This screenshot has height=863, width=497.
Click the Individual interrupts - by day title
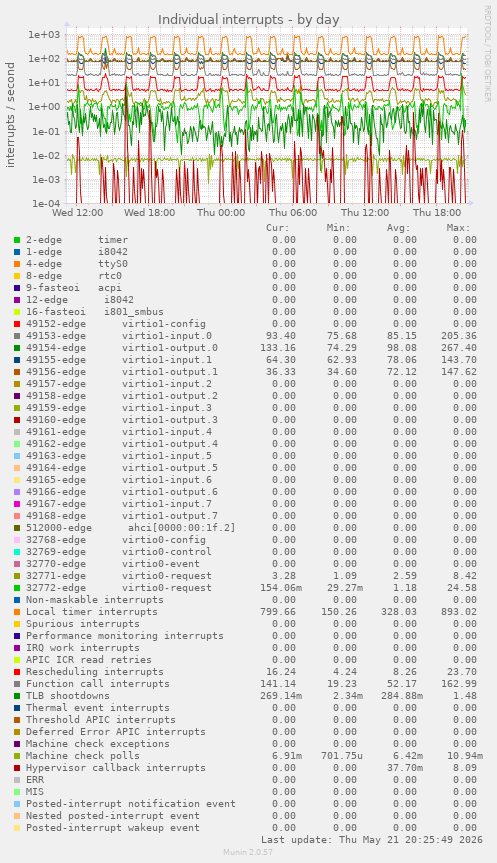[x=249, y=20]
